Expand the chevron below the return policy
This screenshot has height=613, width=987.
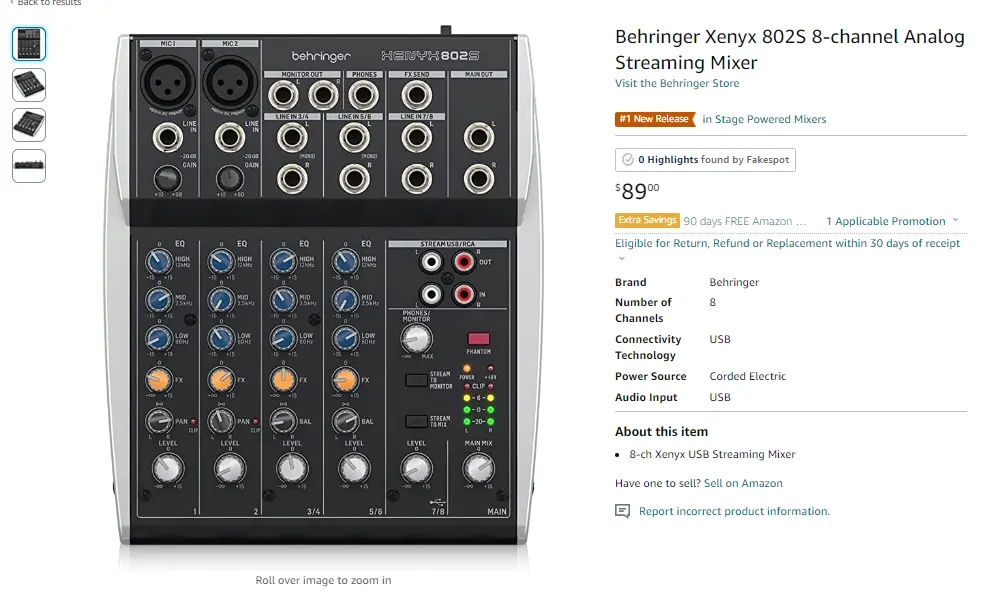pyautogui.click(x=621, y=259)
